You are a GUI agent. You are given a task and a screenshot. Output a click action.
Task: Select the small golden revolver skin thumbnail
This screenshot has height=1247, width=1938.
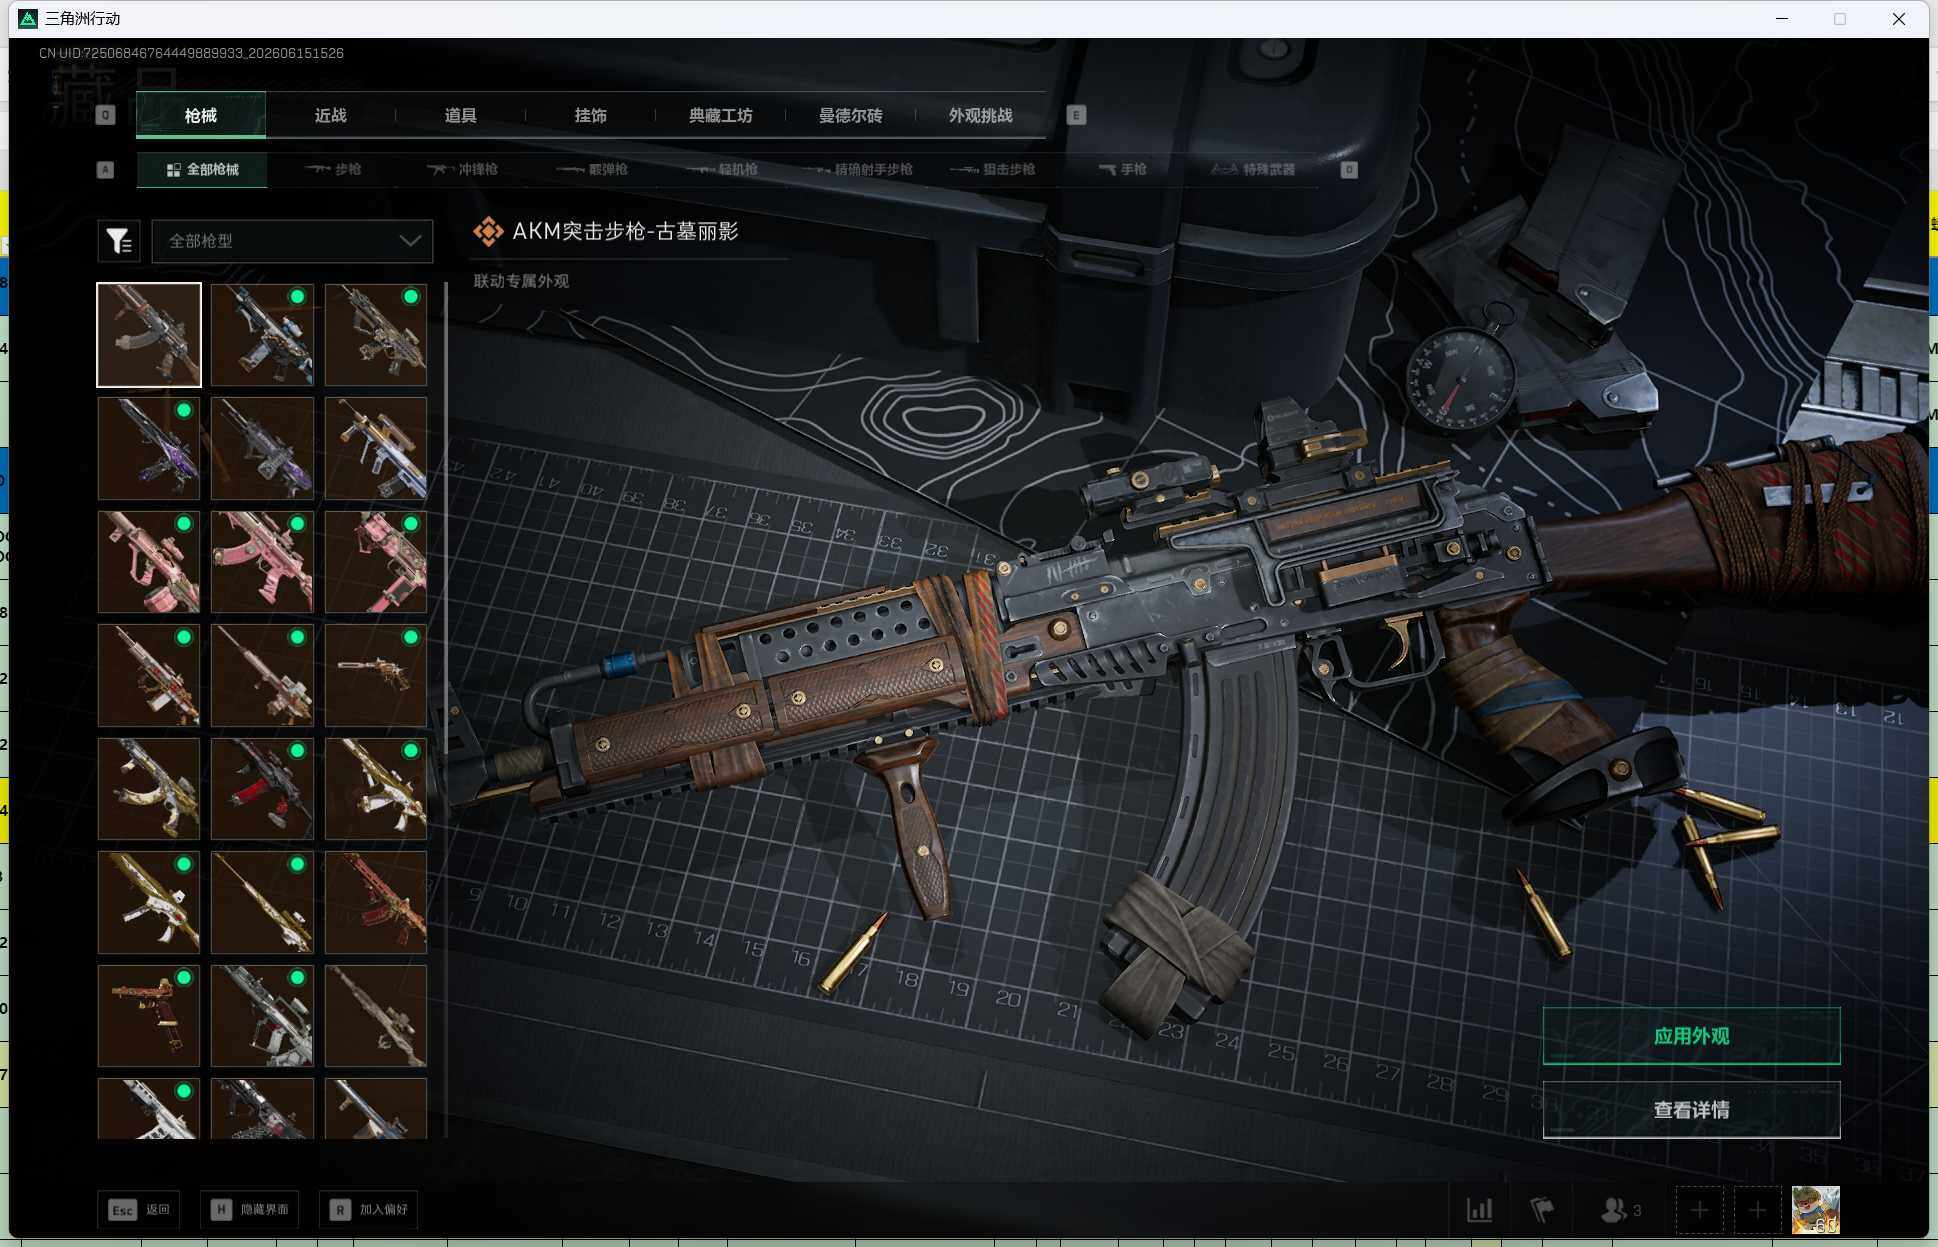pyautogui.click(x=376, y=675)
